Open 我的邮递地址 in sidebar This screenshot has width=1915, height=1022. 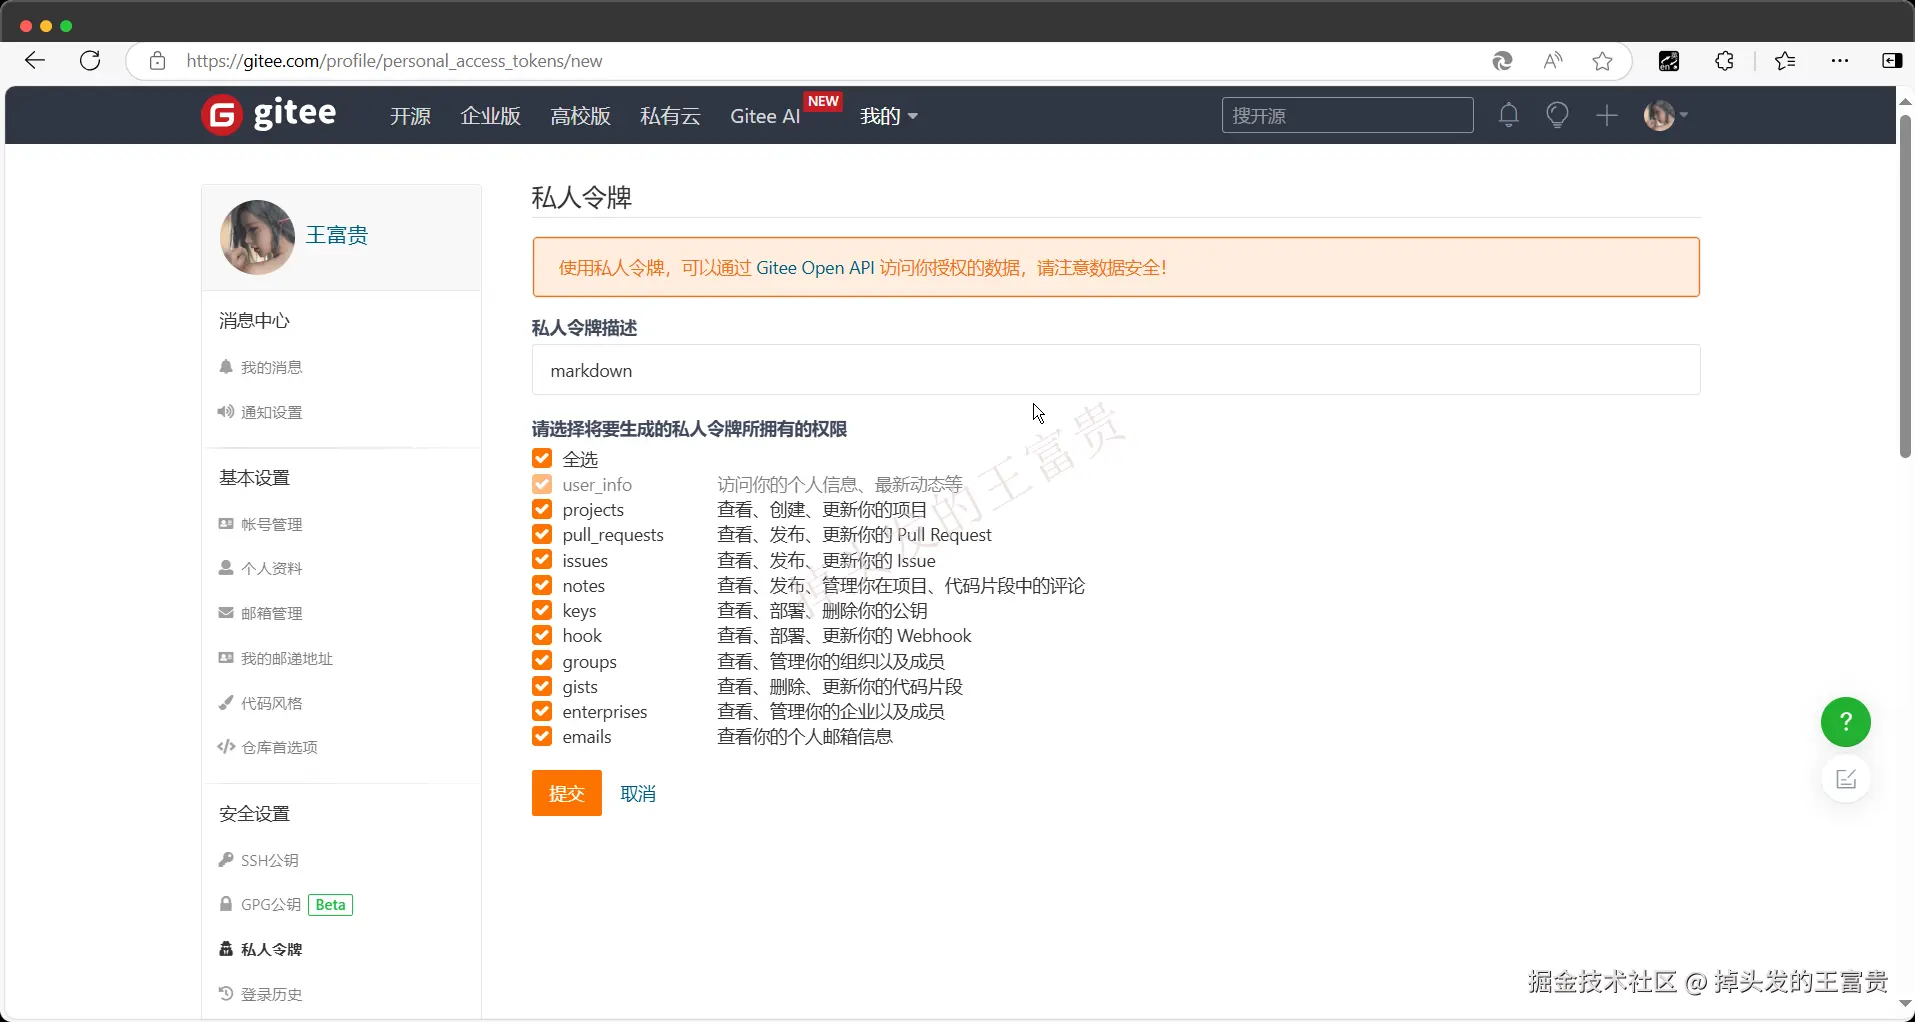[x=276, y=658]
